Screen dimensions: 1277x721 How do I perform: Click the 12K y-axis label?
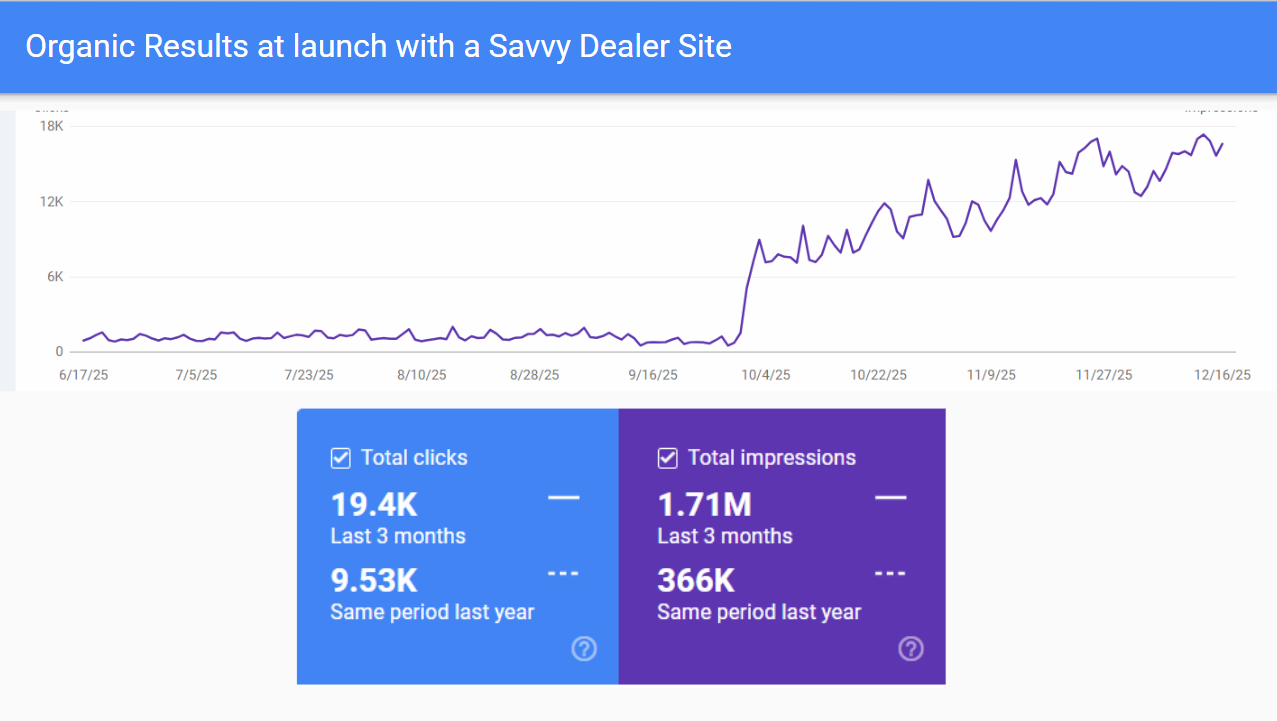52,201
